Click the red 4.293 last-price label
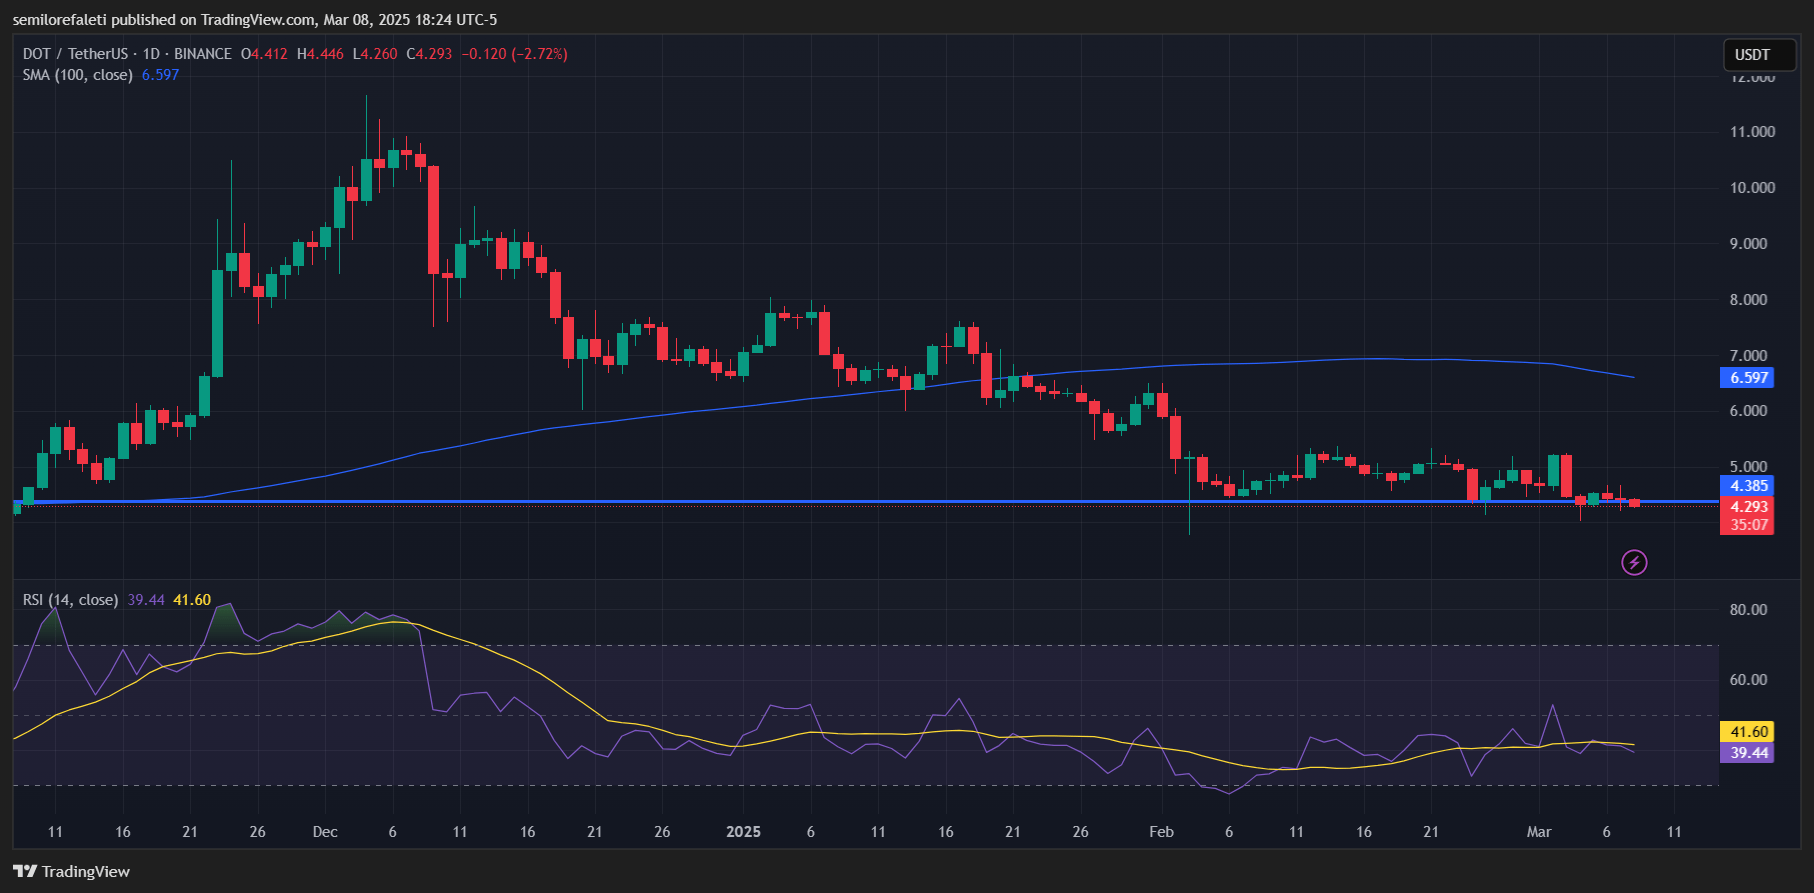Viewport: 1814px width, 893px height. [1747, 507]
